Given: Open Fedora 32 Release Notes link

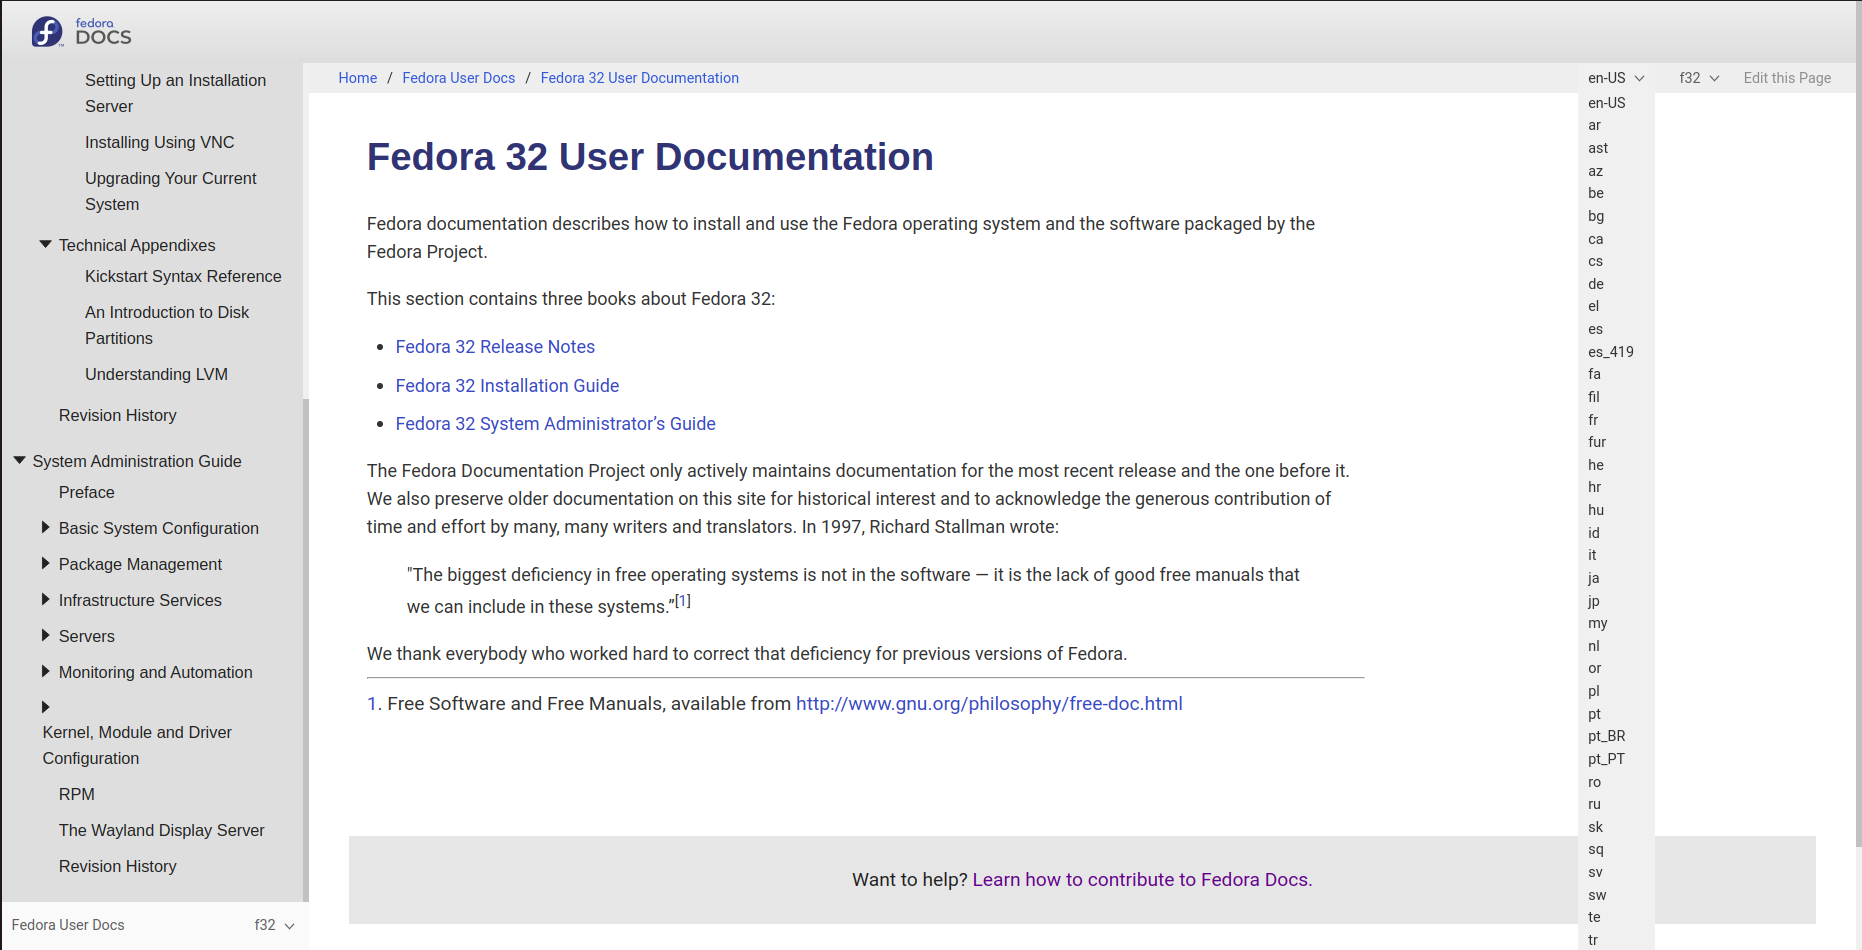Looking at the screenshot, I should coord(495,347).
